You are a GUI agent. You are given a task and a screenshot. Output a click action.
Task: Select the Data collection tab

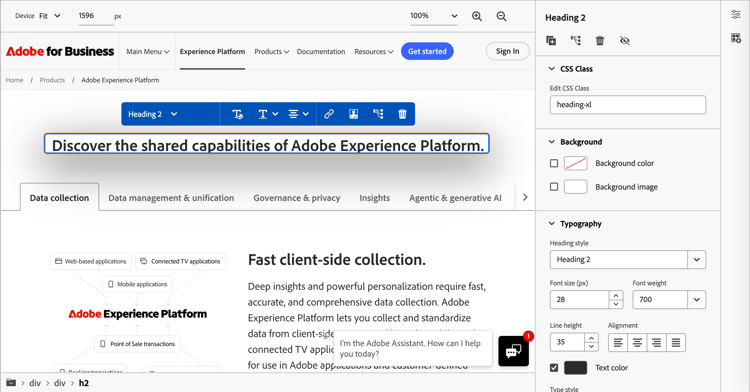coord(59,198)
